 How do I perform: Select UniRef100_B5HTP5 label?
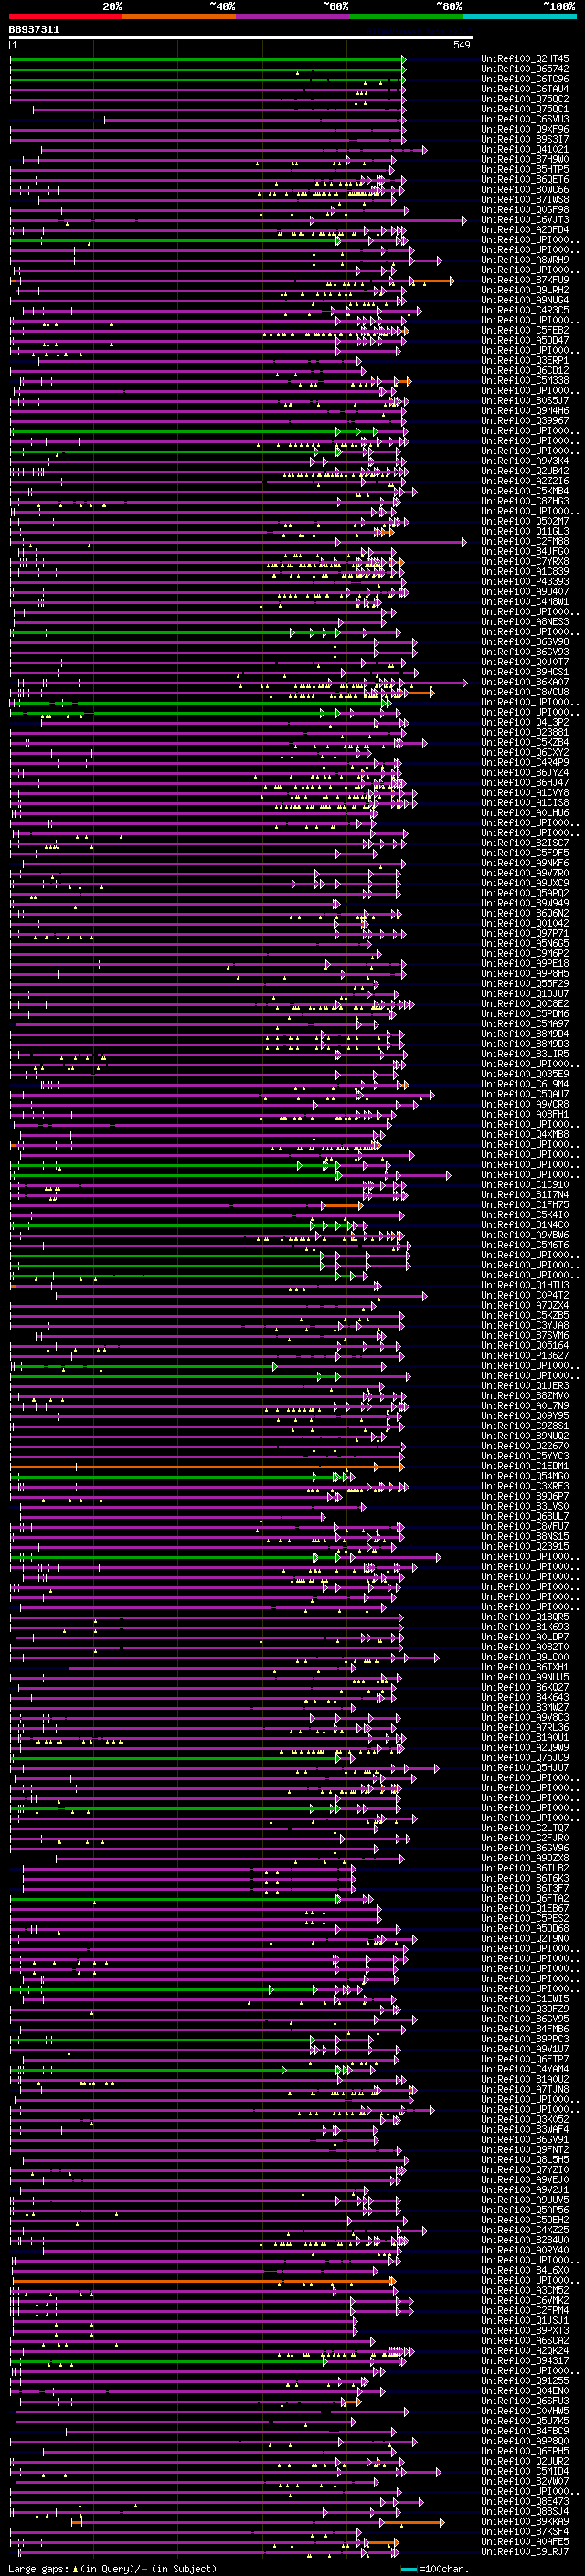(524, 169)
